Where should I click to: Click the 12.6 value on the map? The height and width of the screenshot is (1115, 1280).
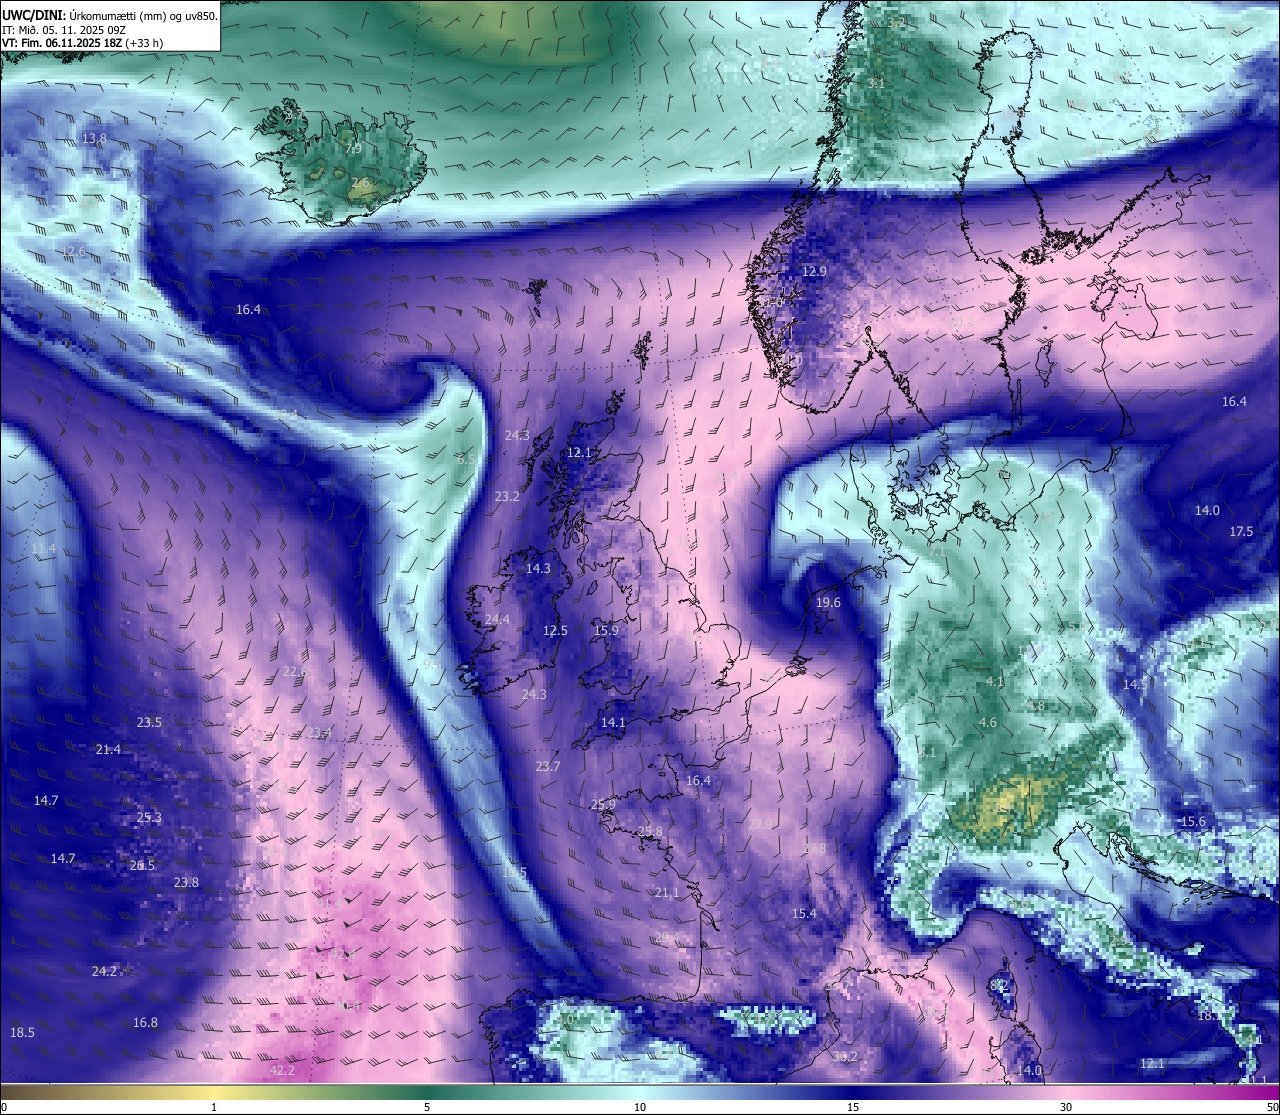(75, 252)
